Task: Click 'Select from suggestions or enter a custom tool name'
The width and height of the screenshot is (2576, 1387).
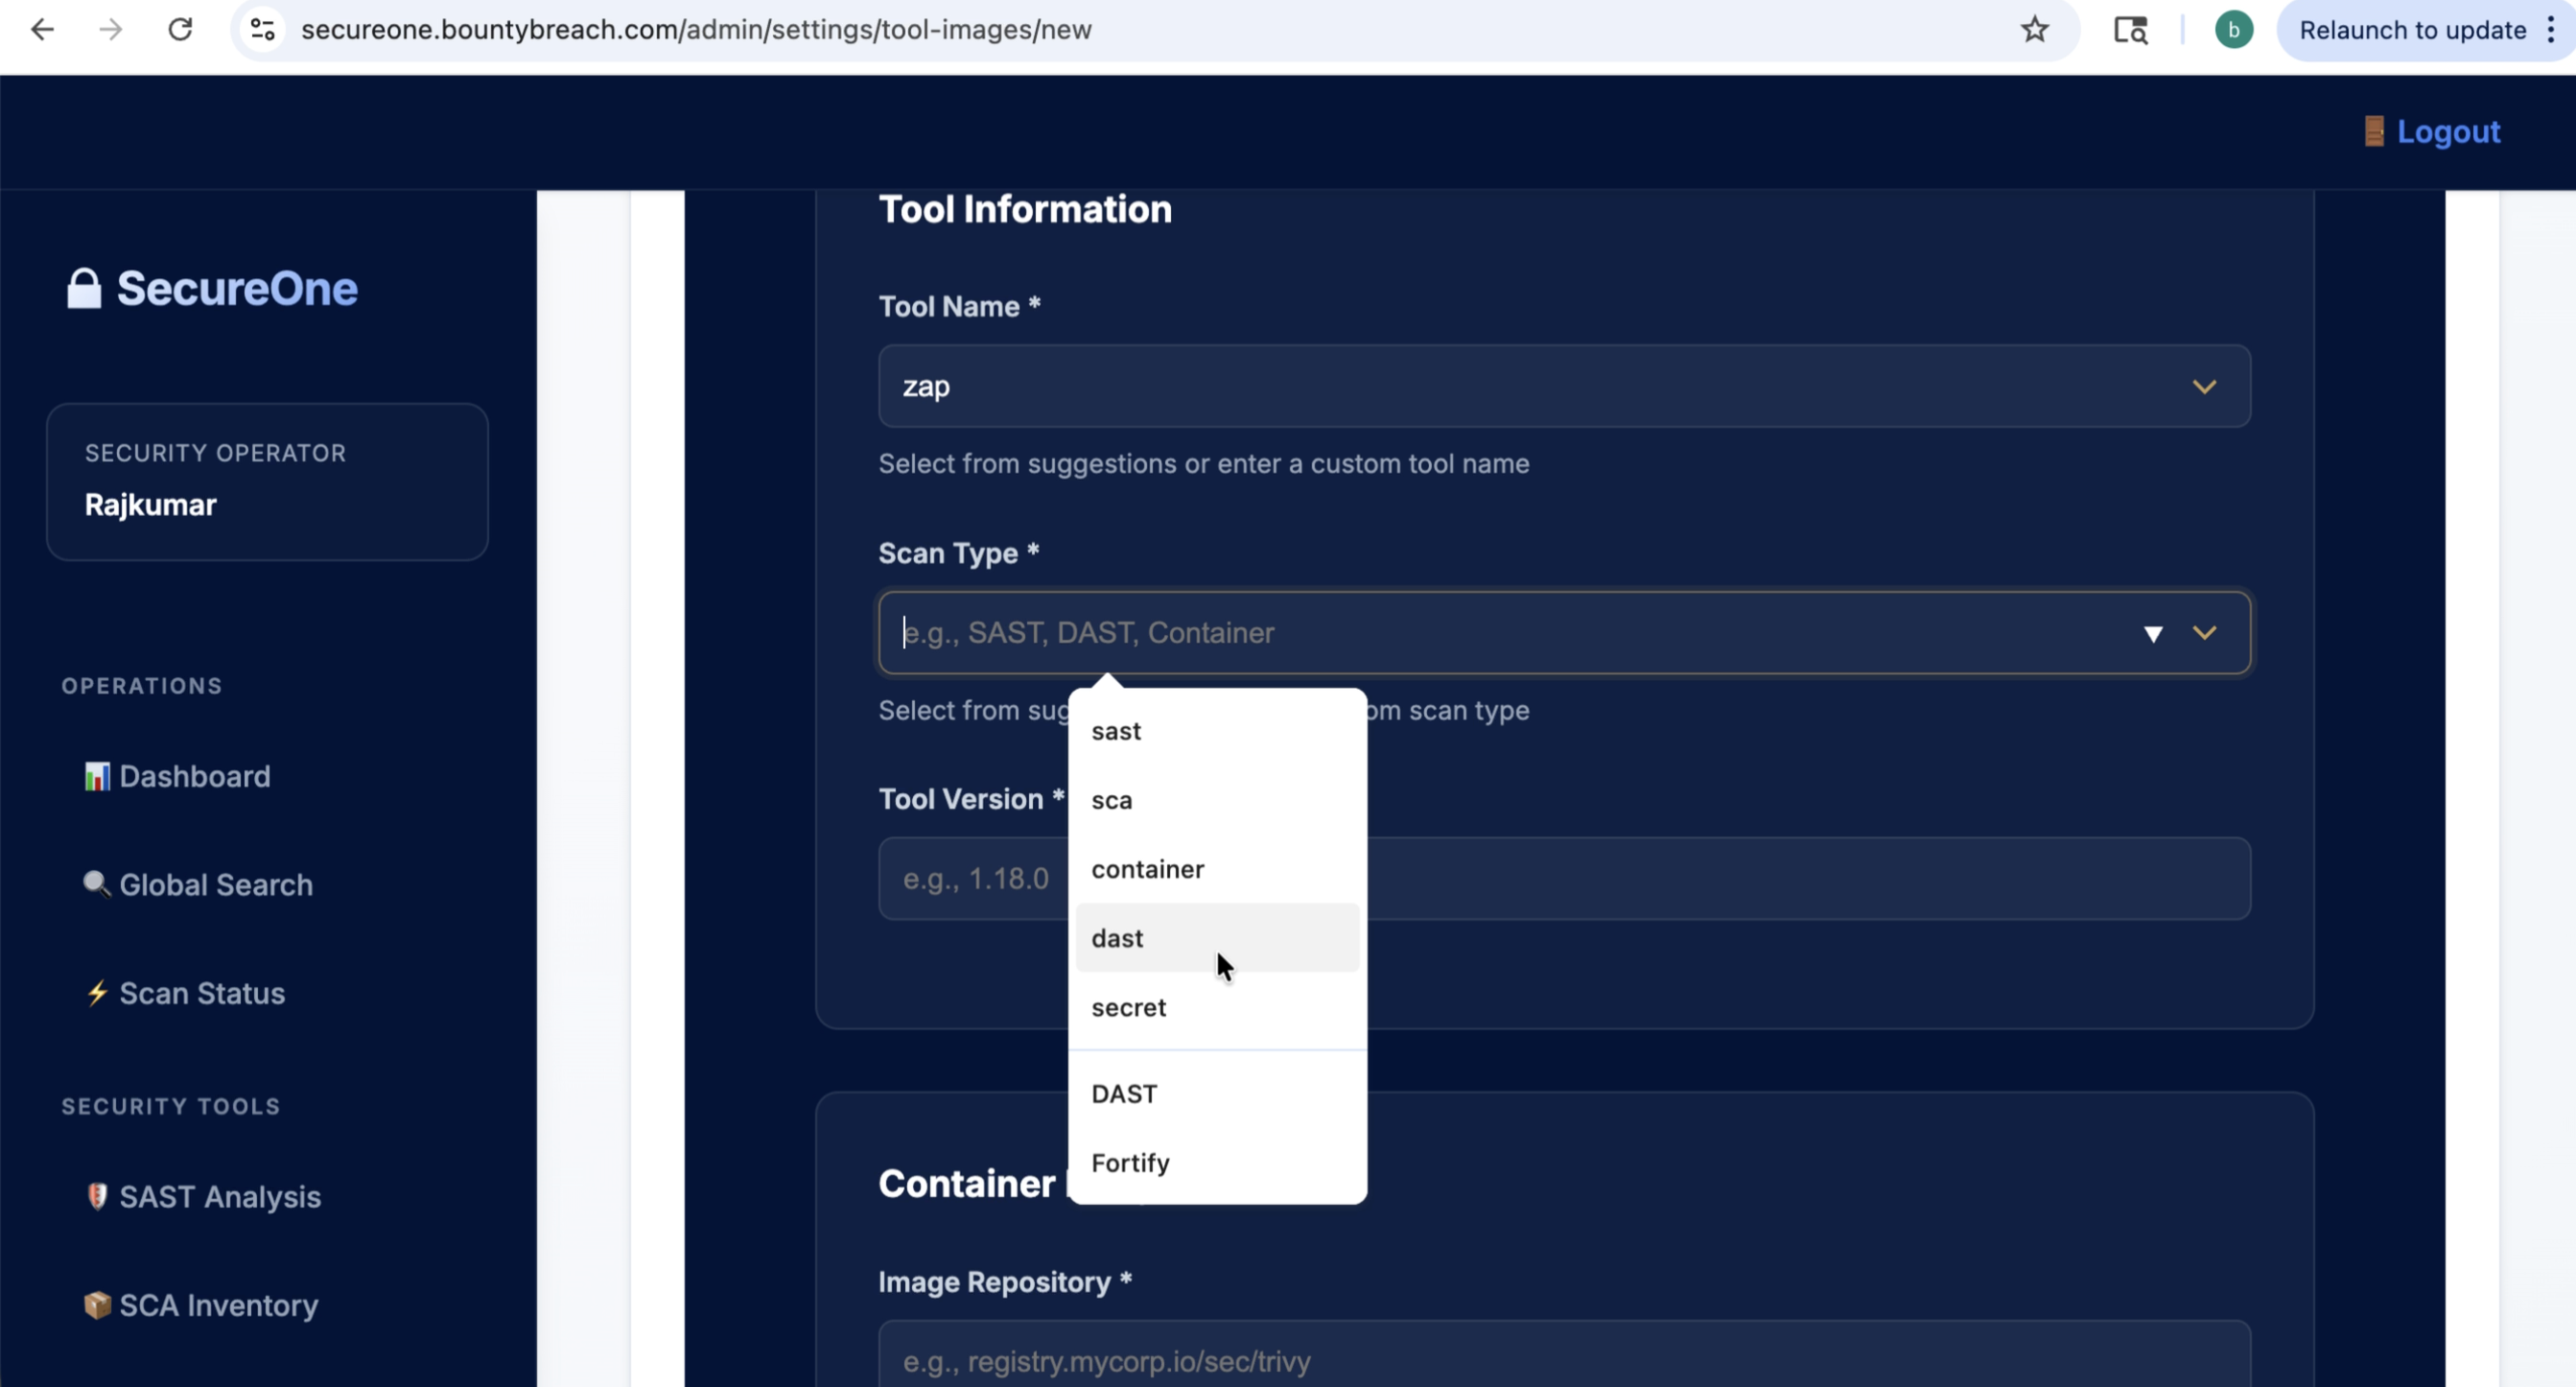Action: [1204, 464]
